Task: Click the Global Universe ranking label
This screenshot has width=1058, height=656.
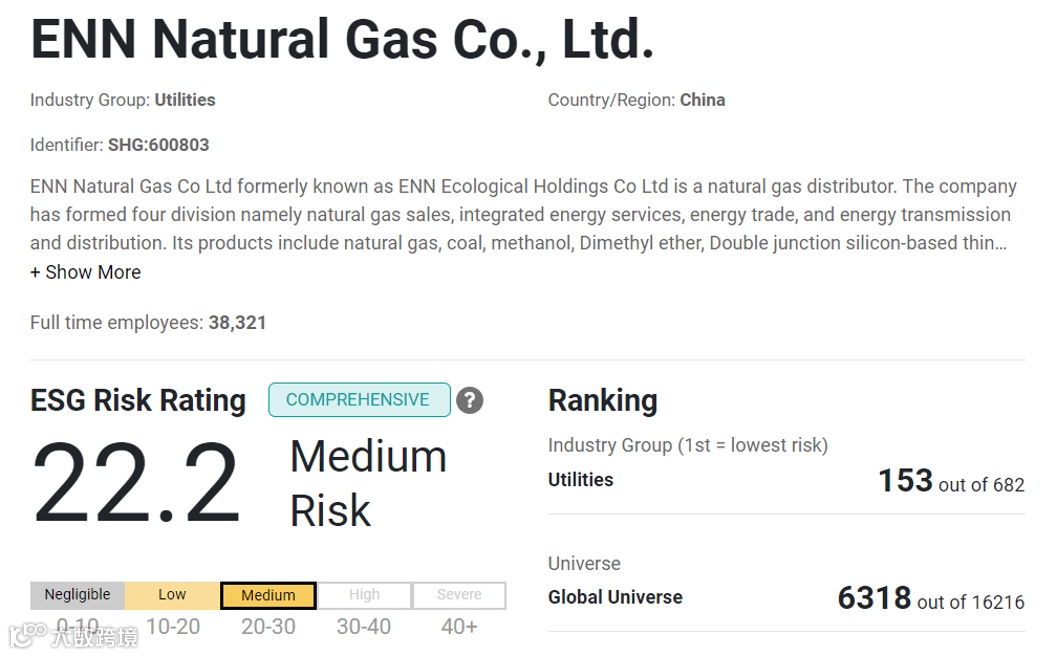Action: (615, 597)
